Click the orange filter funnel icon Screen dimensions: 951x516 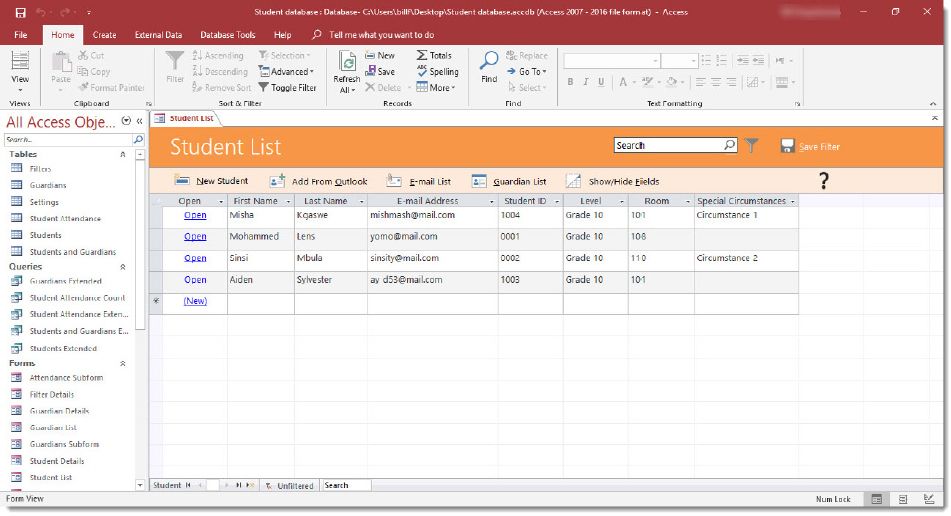(x=752, y=146)
